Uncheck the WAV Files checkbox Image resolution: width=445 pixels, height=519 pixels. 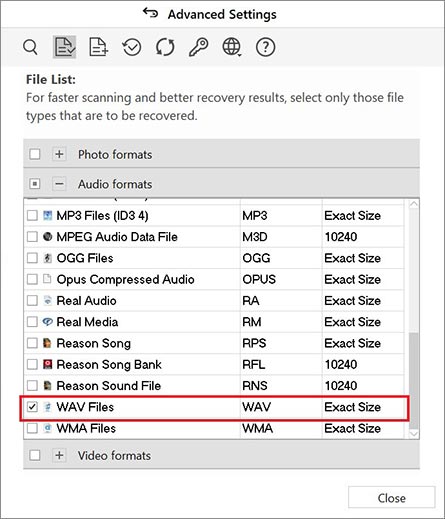[32, 407]
